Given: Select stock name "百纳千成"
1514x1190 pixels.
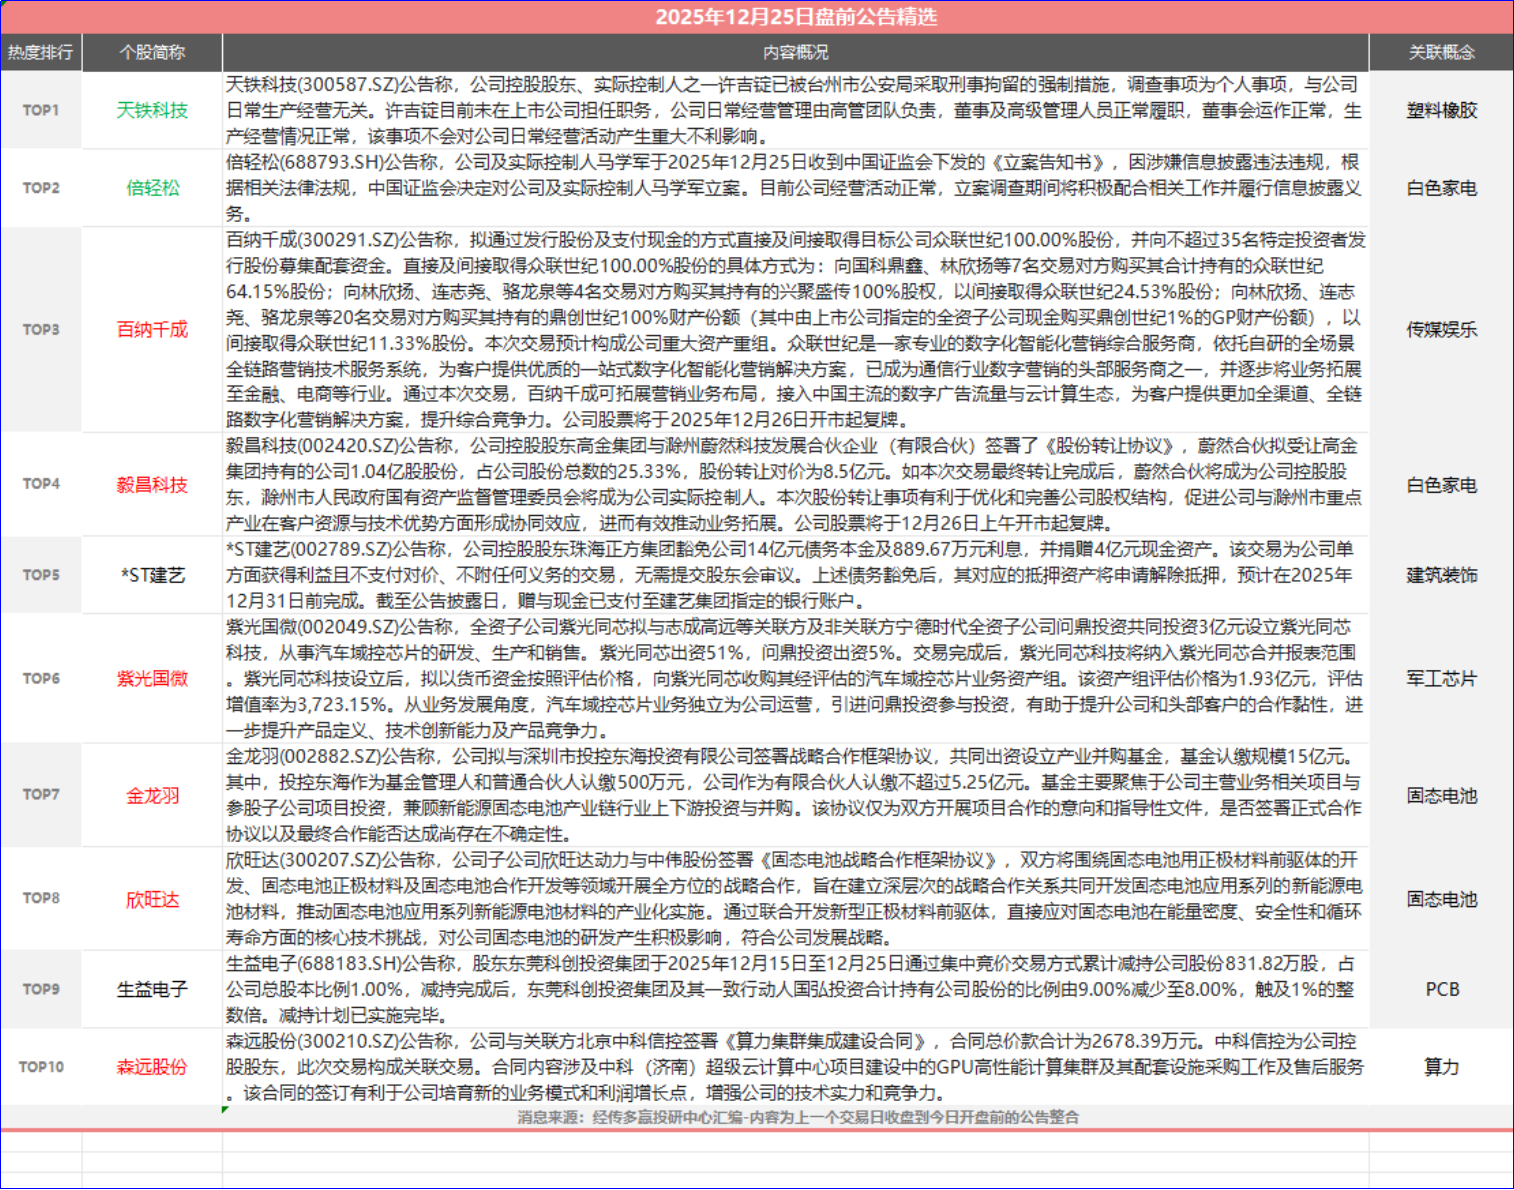Looking at the screenshot, I should coord(152,329).
